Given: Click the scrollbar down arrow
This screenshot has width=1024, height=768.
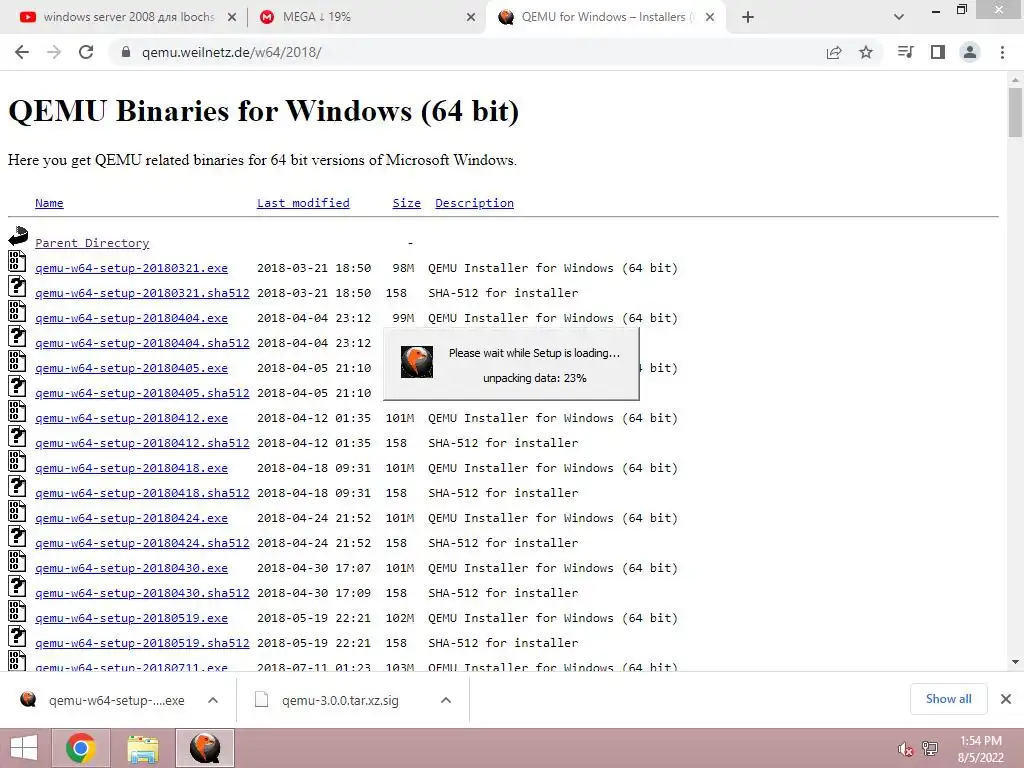Looking at the screenshot, I should [x=1015, y=662].
